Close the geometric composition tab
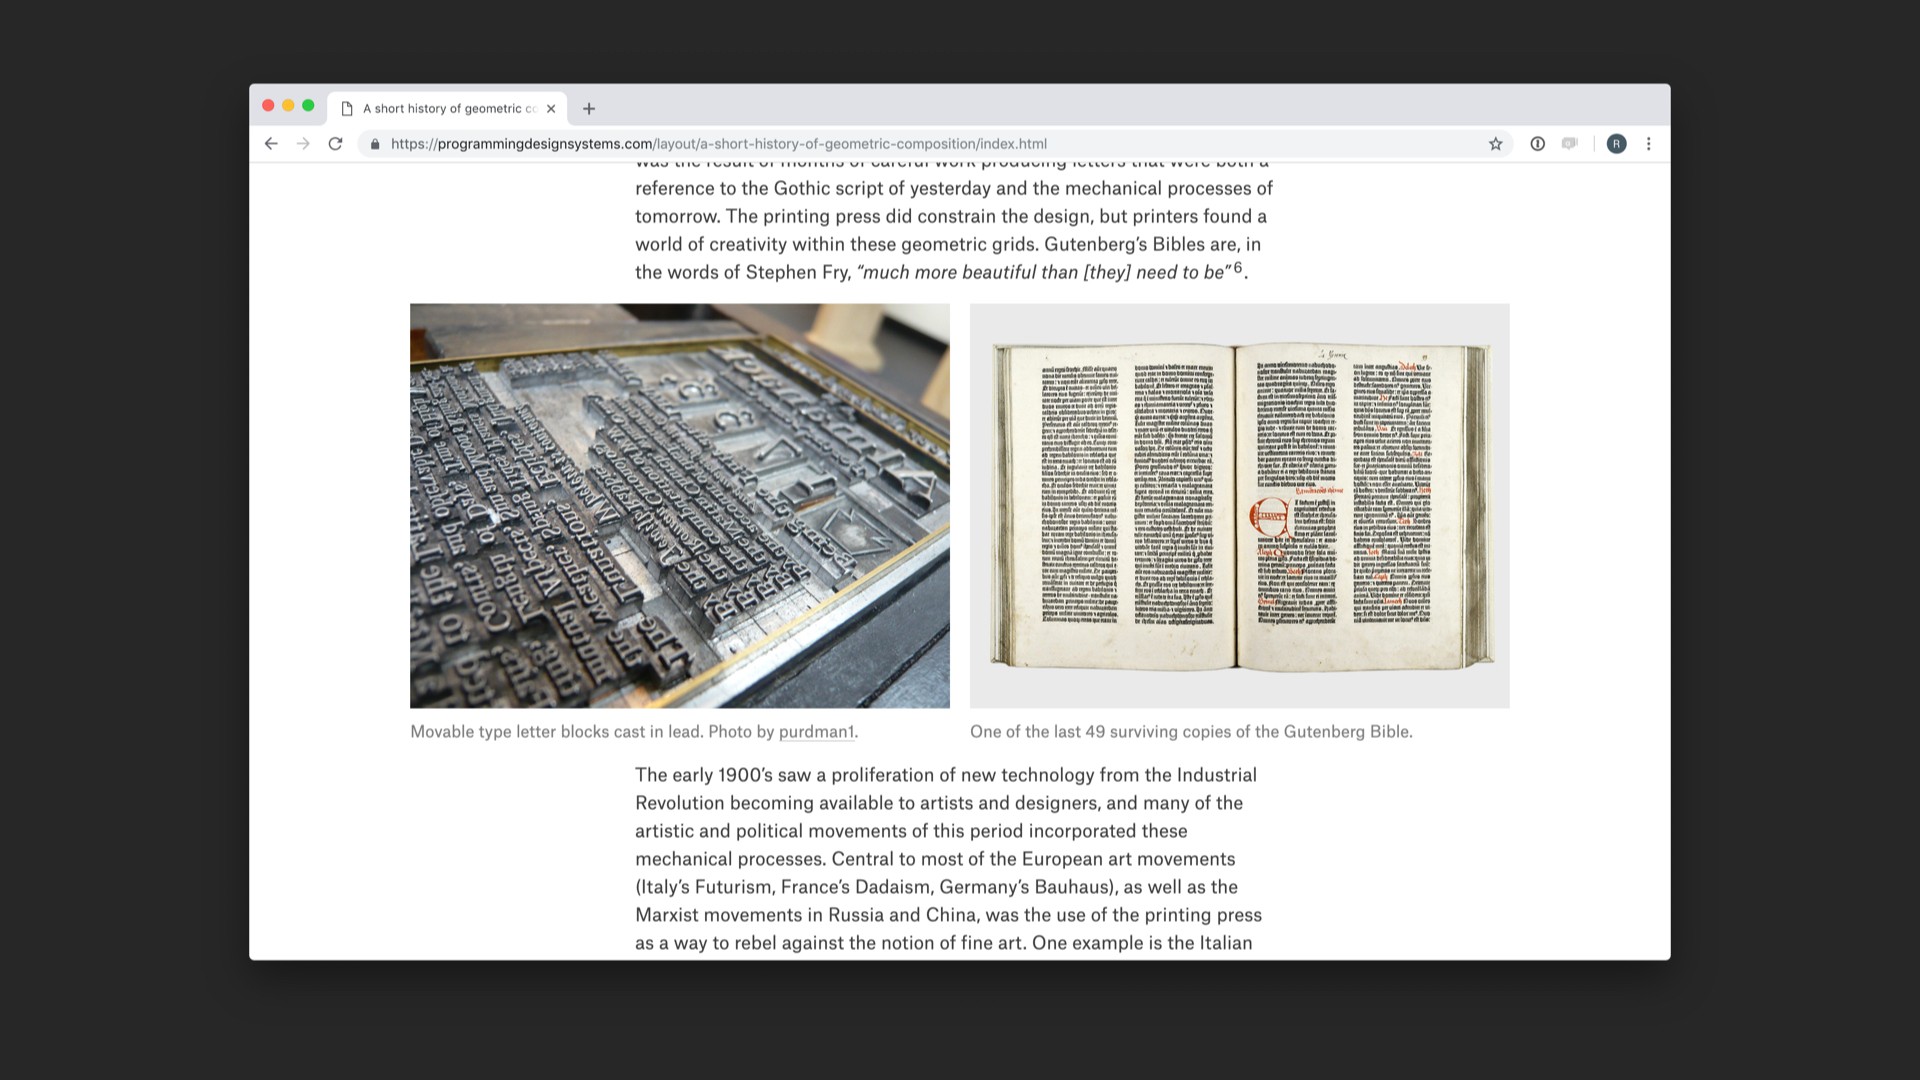The height and width of the screenshot is (1080, 1920). click(x=551, y=109)
